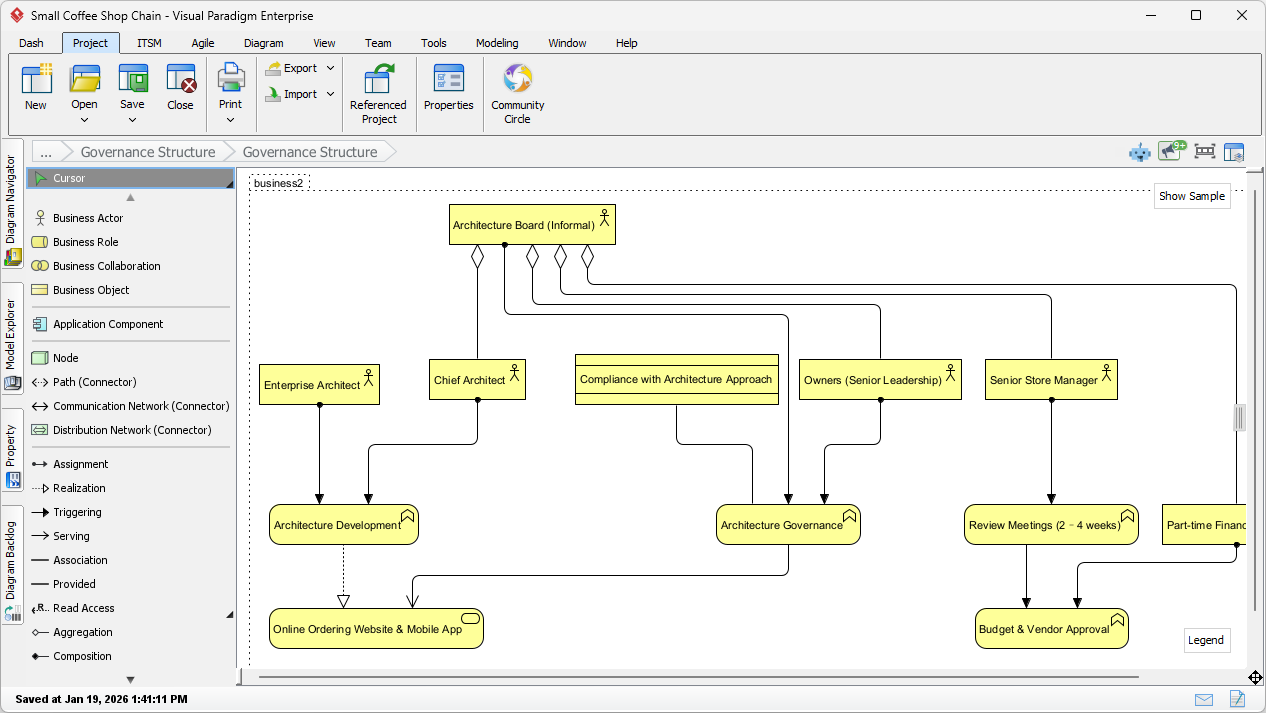
Task: Click the Legend button on the diagram
Action: coord(1207,640)
